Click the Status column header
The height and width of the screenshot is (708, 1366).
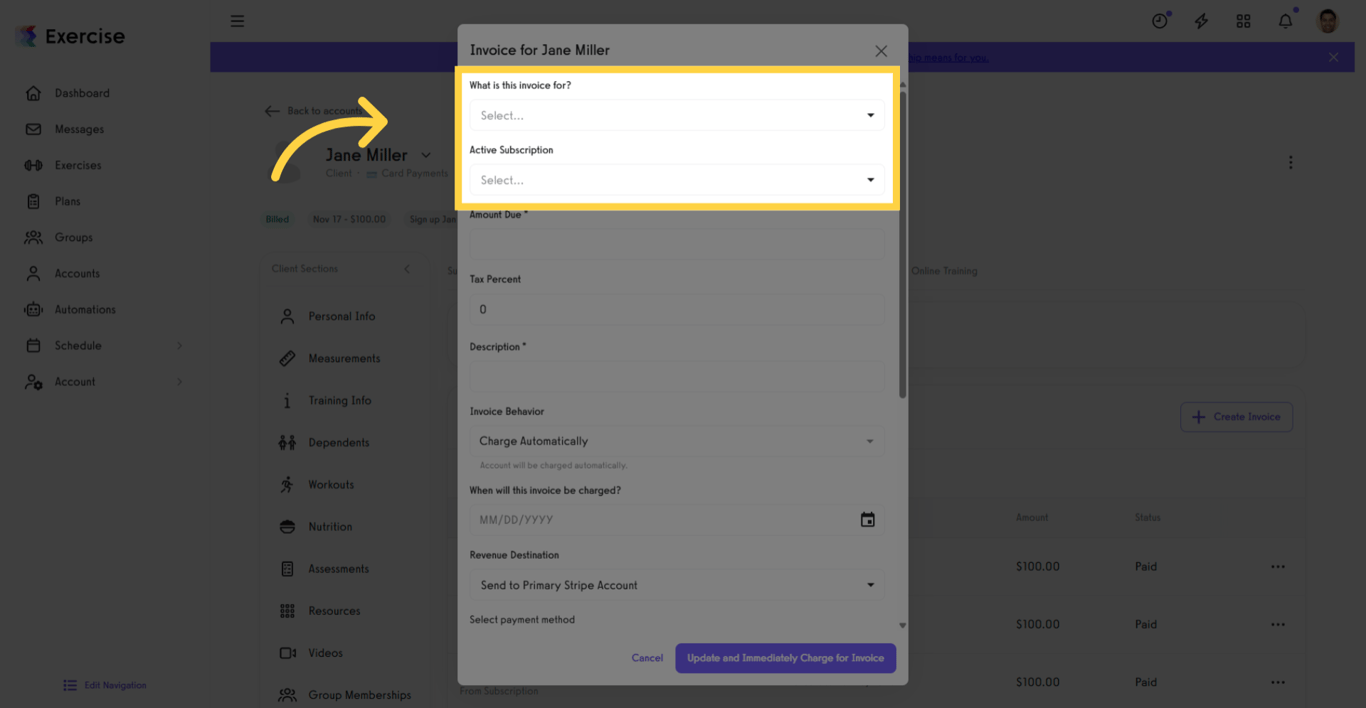coord(1147,517)
